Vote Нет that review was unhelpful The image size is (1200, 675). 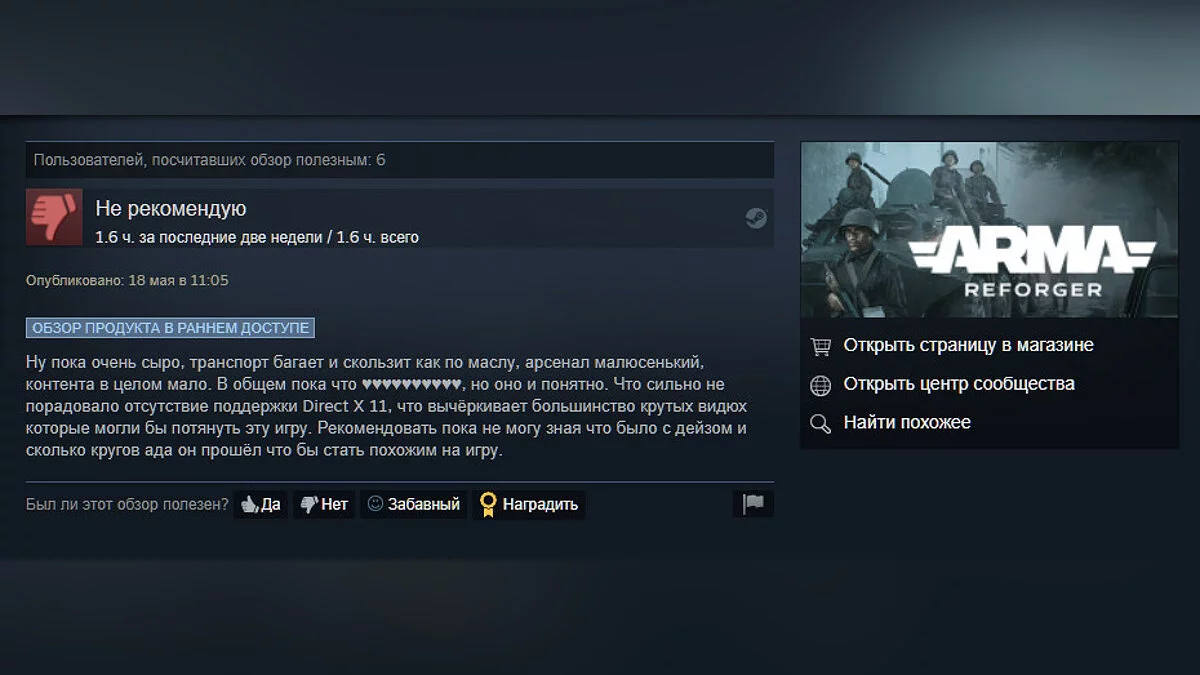point(324,504)
